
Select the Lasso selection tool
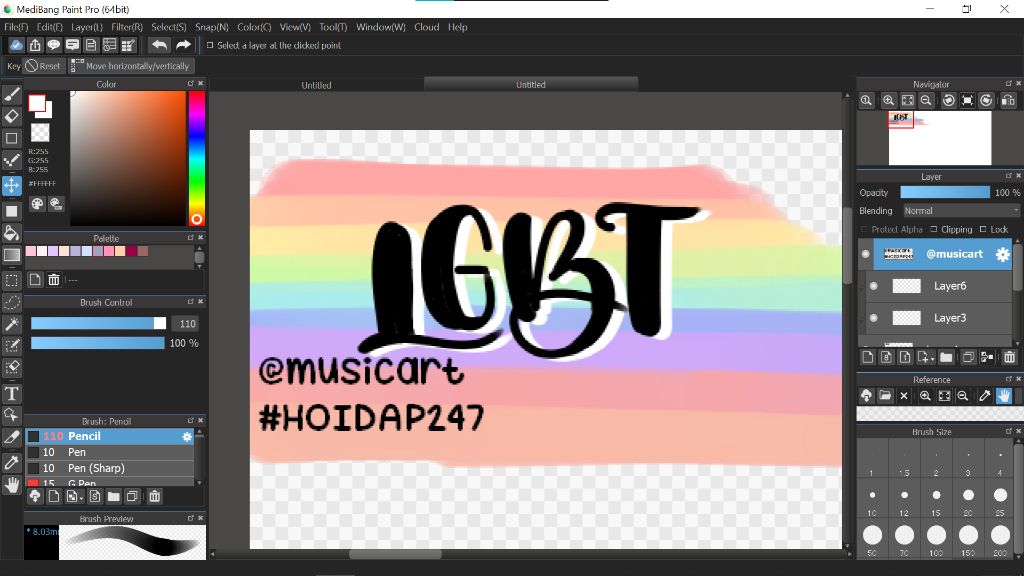pos(12,302)
